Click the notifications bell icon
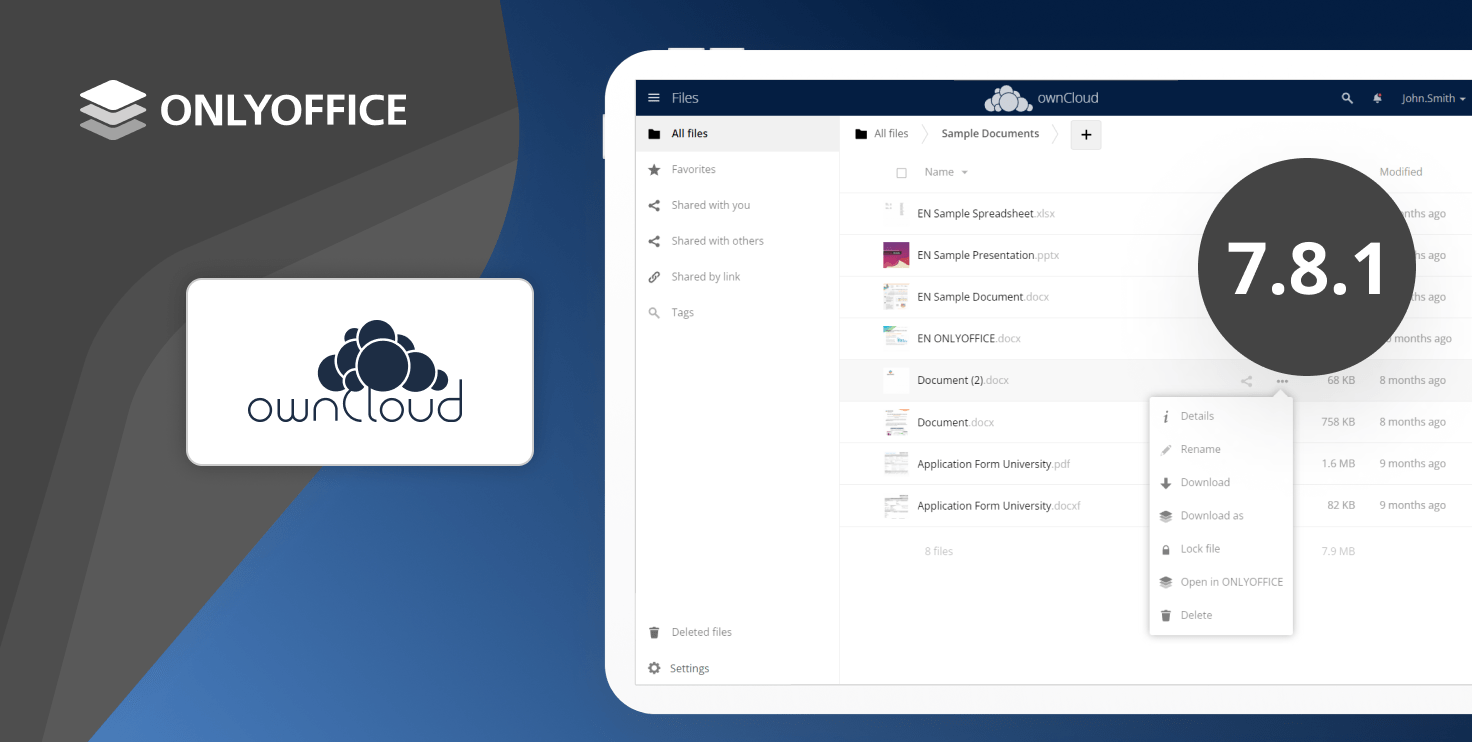The height and width of the screenshot is (742, 1472). click(1377, 97)
